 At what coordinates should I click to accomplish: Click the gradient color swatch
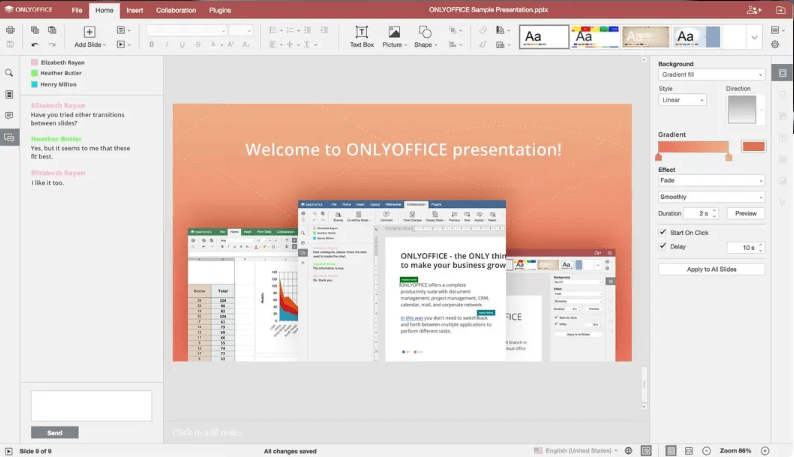(x=753, y=147)
